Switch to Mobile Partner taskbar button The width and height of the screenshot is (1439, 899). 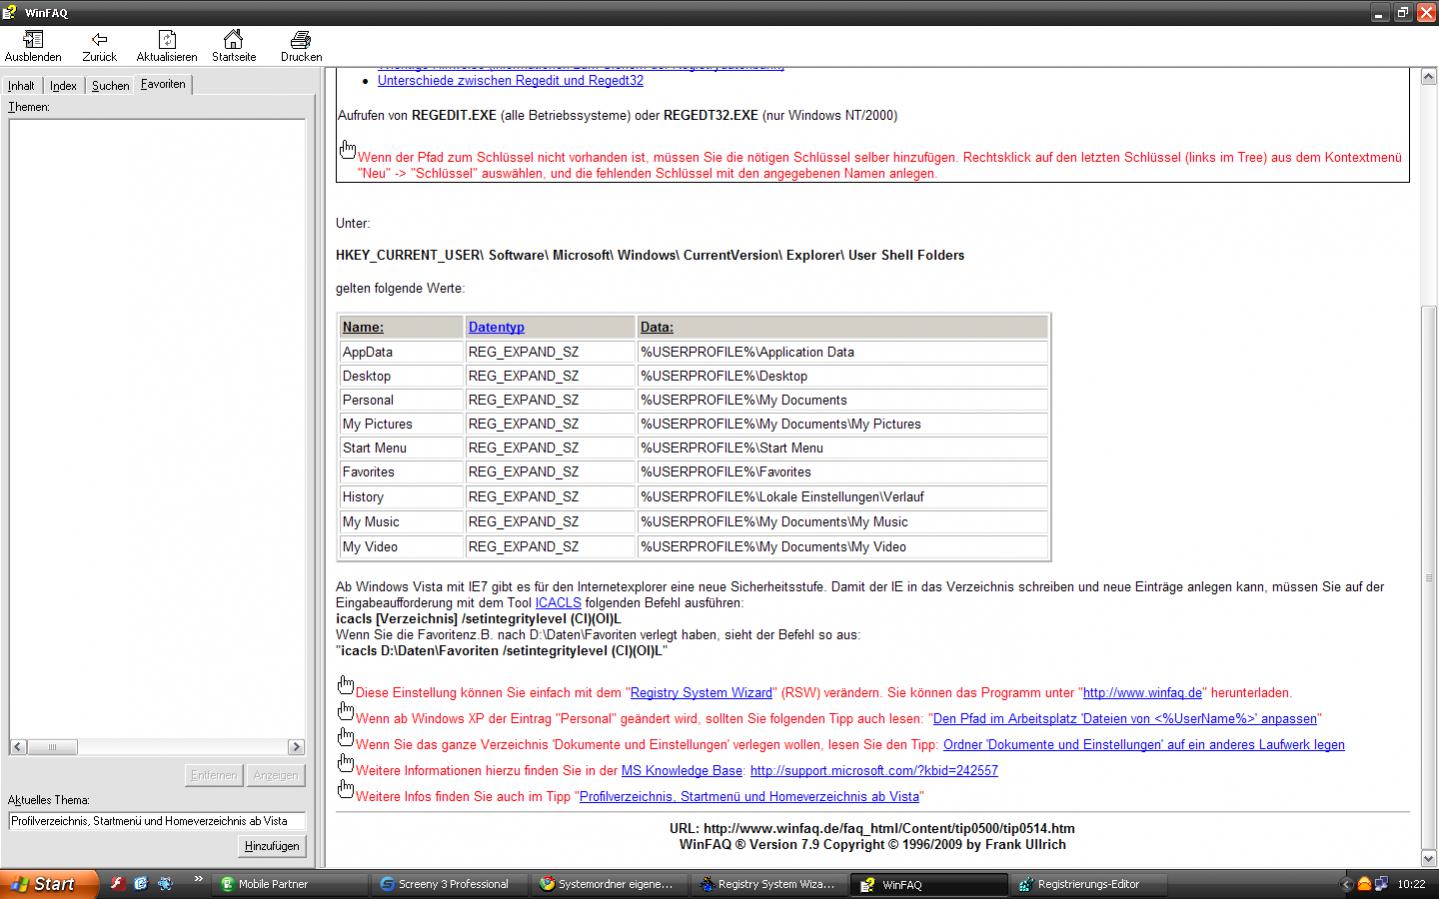[289, 884]
